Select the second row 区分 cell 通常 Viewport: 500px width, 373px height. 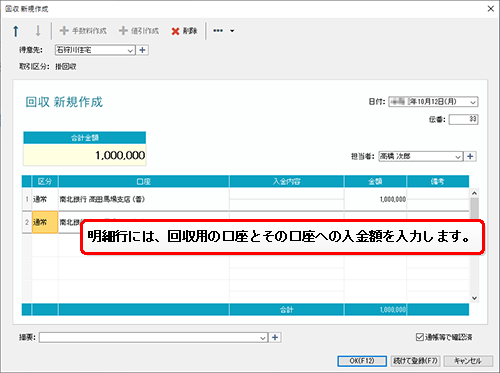(x=45, y=222)
